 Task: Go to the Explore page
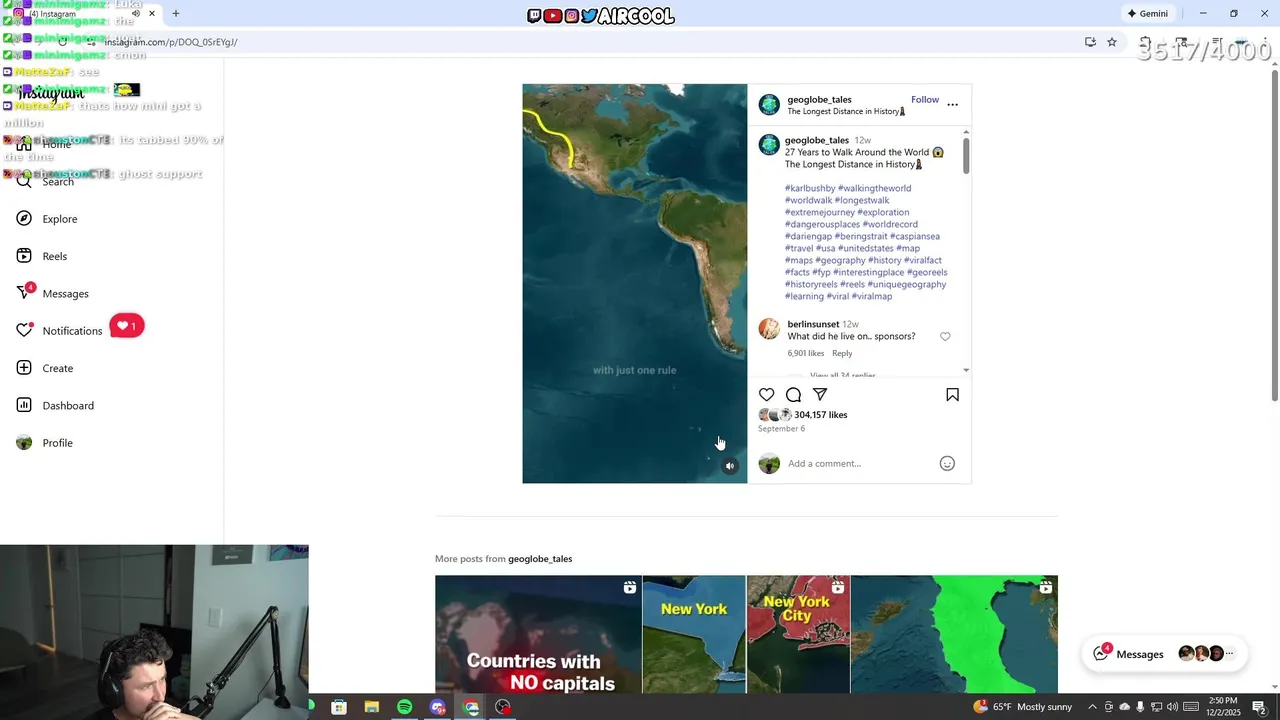point(47,219)
